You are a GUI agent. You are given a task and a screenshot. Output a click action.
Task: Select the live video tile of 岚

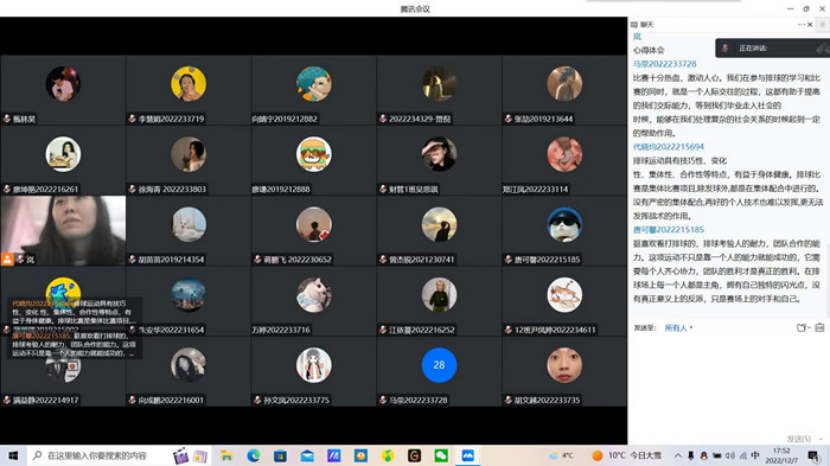coord(63,230)
